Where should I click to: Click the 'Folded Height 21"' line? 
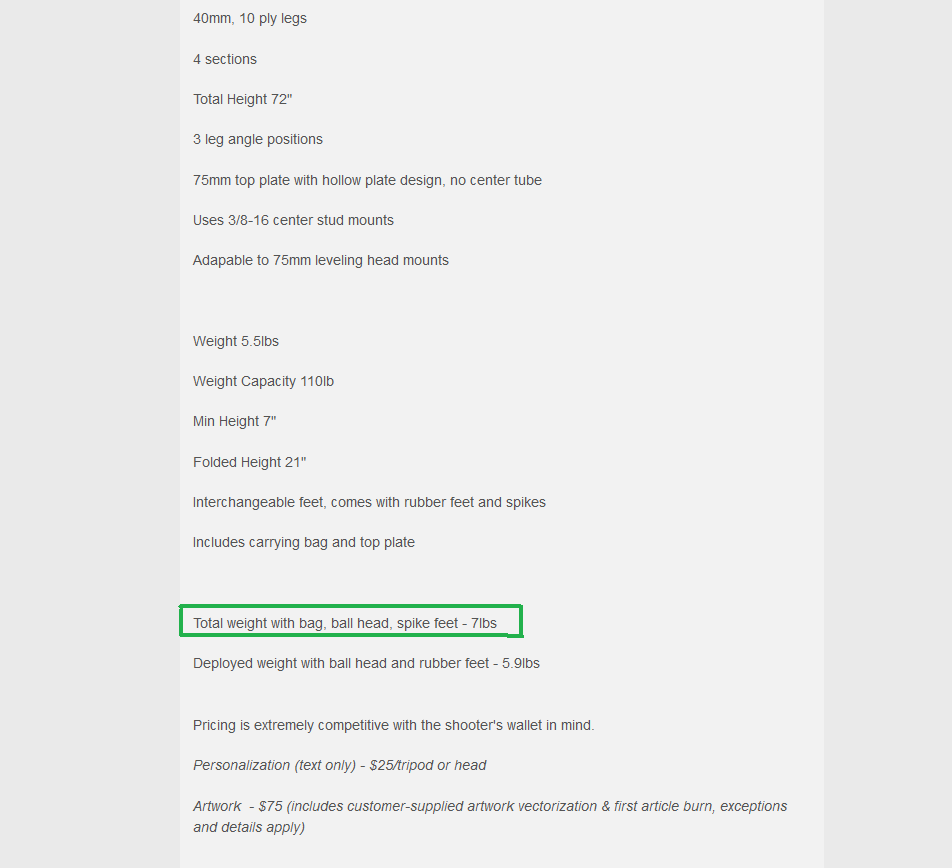pos(250,463)
